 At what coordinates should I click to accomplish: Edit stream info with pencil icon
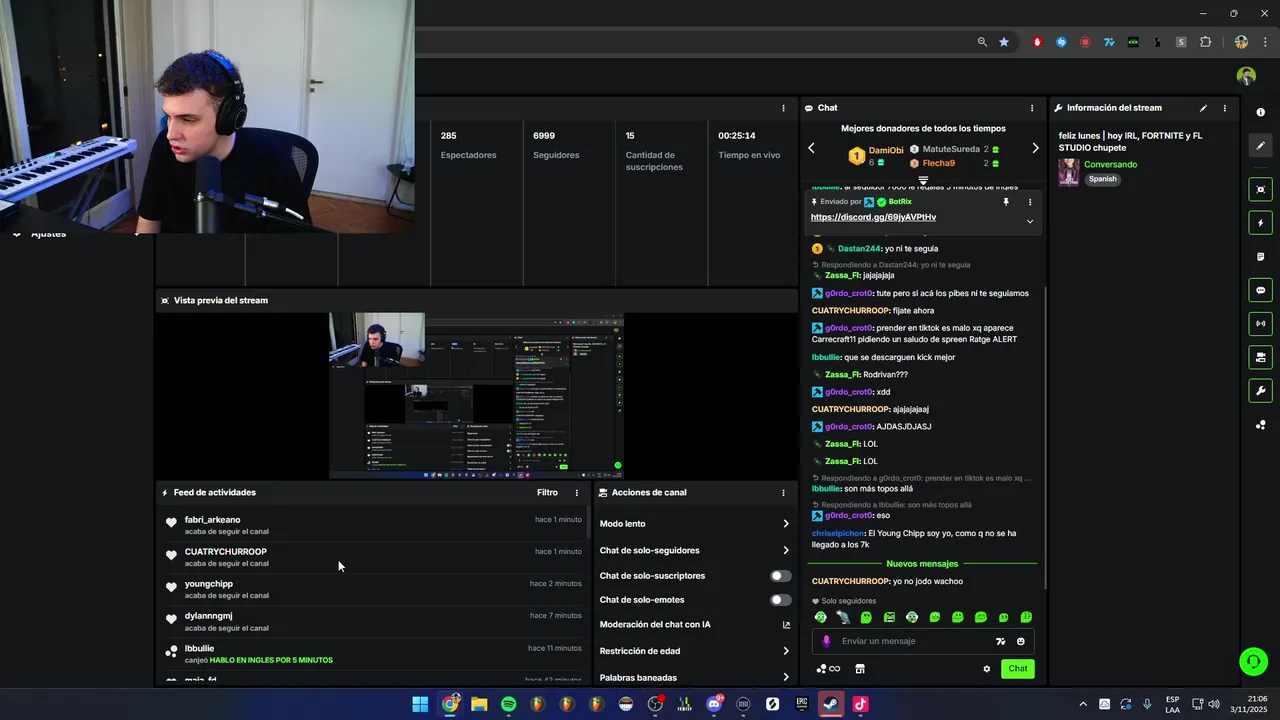point(1203,108)
